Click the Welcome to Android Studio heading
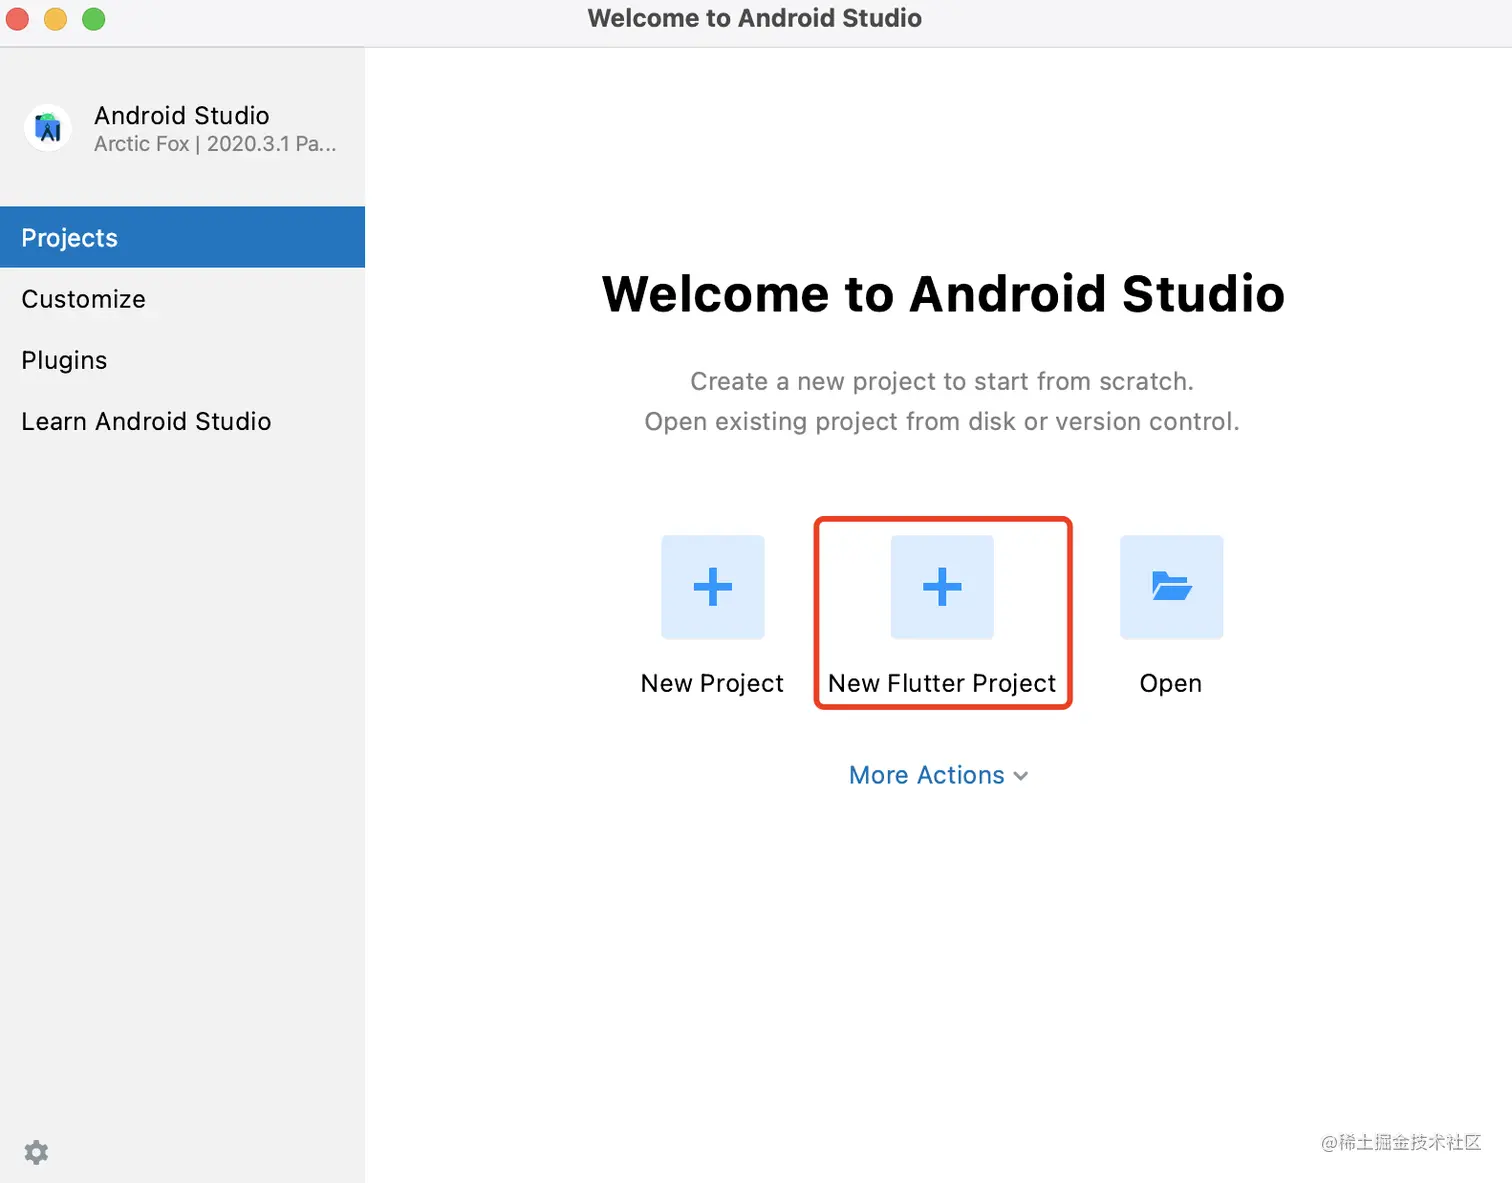This screenshot has height=1183, width=1512. 943,294
